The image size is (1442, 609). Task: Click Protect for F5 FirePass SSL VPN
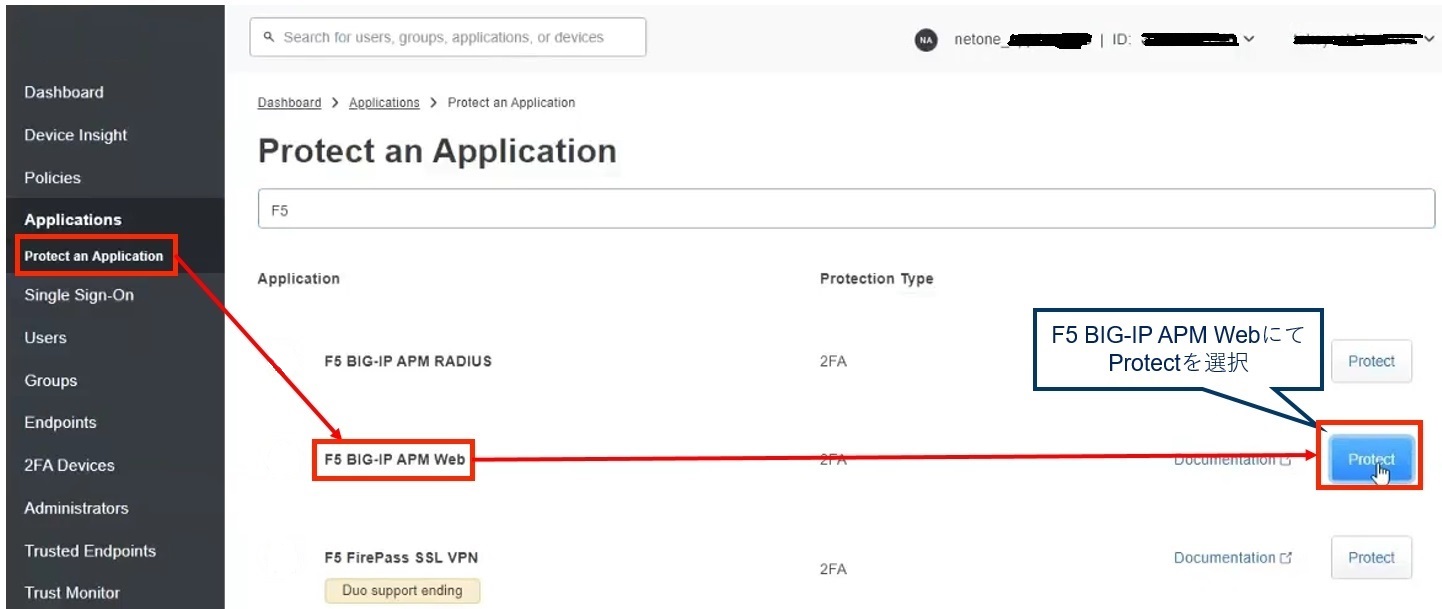(x=1371, y=558)
